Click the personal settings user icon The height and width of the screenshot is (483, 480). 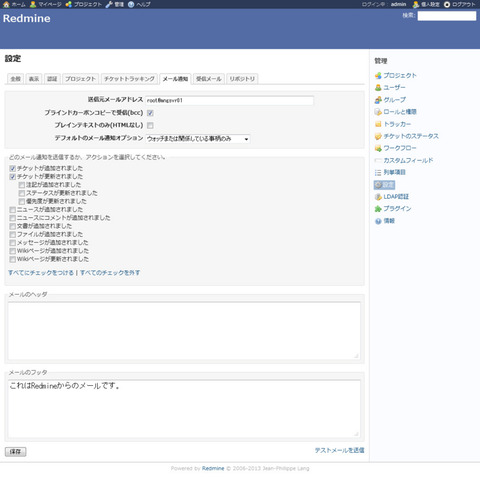[x=416, y=4]
